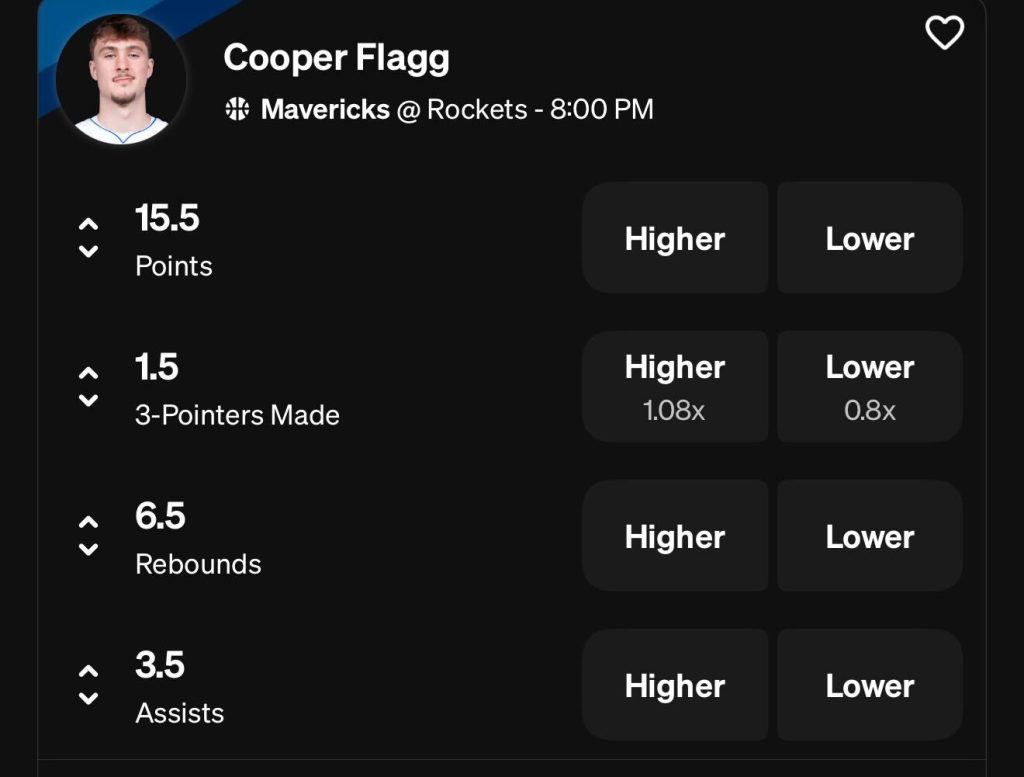Choose Lower for 6.5 Rebounds

[x=869, y=536]
